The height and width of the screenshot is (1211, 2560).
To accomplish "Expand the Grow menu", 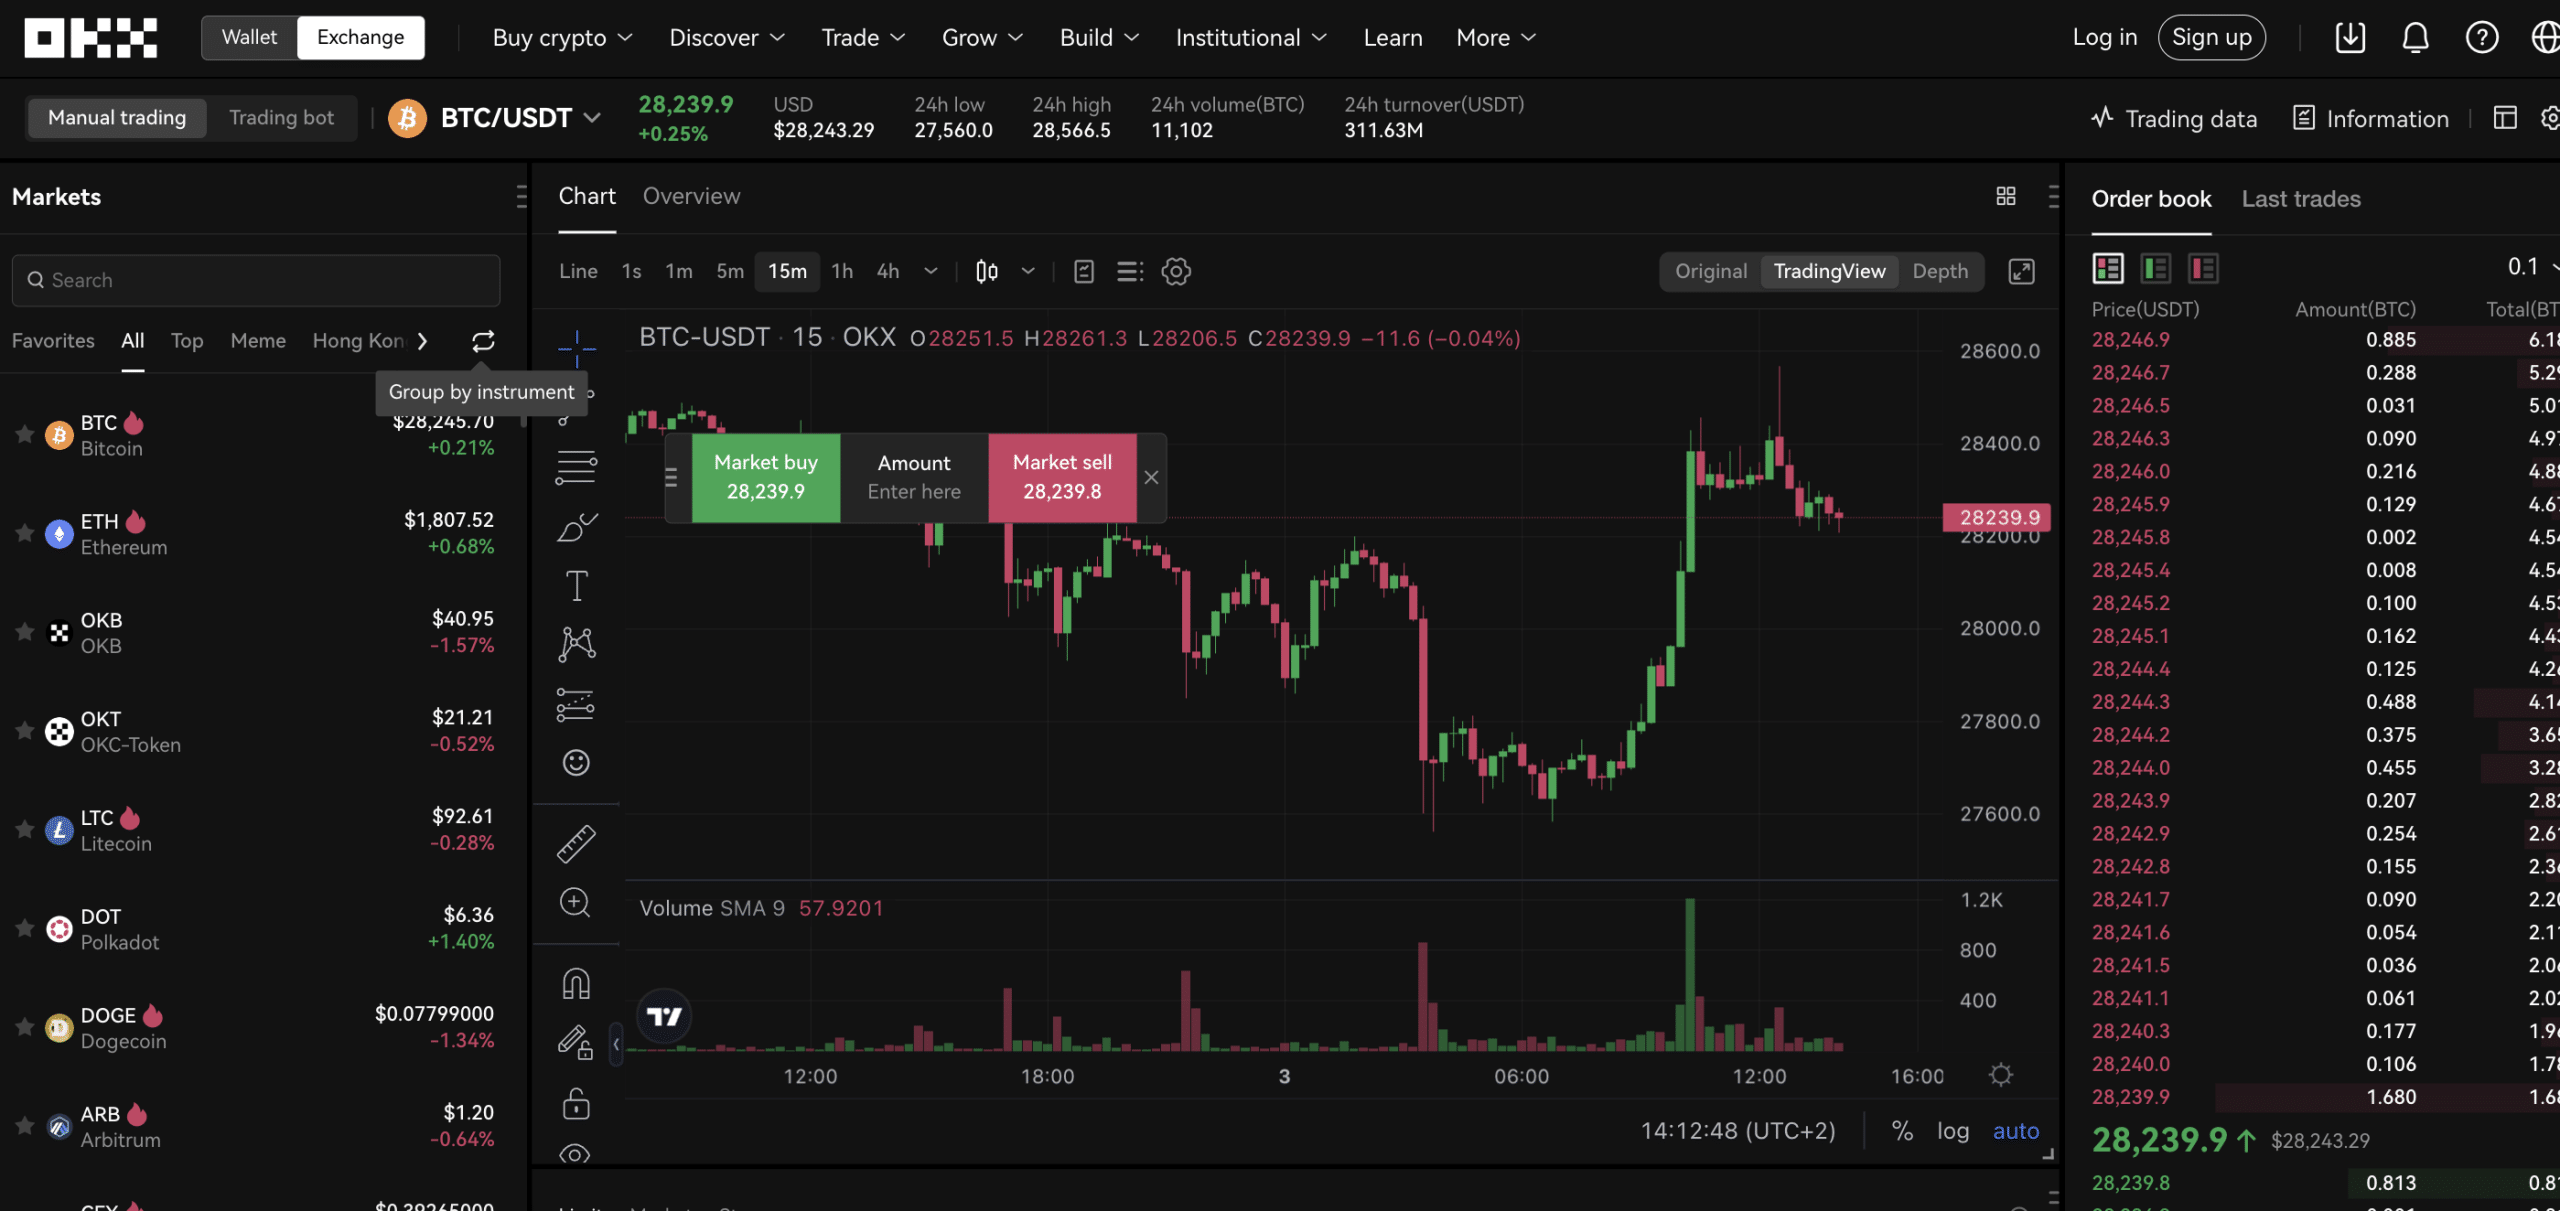I will [x=982, y=38].
